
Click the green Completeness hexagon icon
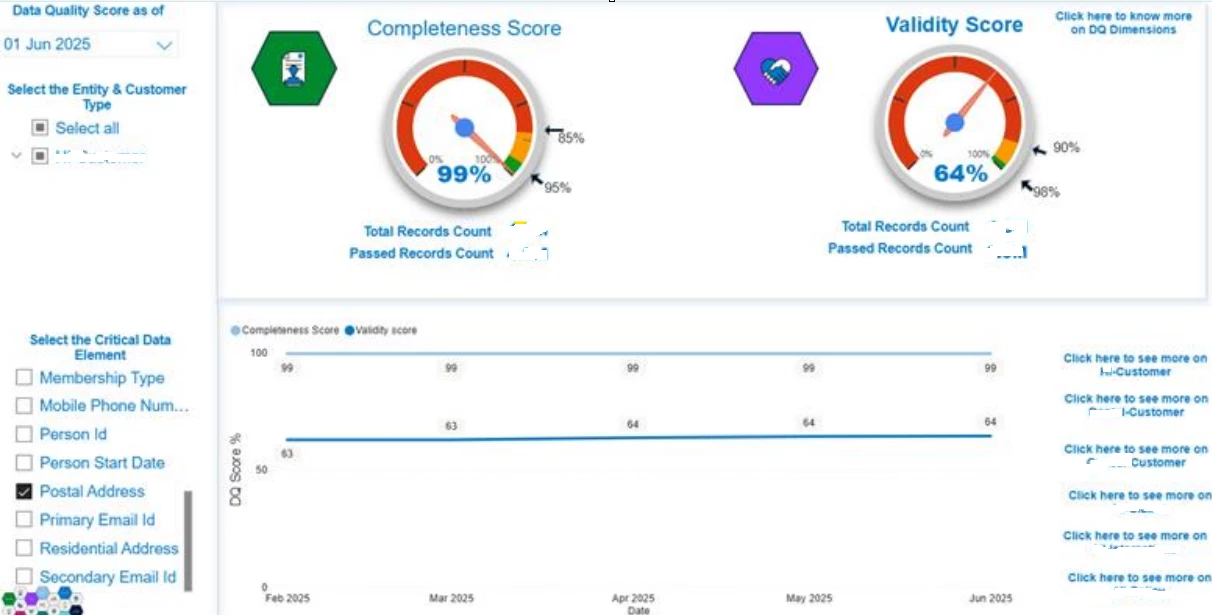(x=294, y=69)
